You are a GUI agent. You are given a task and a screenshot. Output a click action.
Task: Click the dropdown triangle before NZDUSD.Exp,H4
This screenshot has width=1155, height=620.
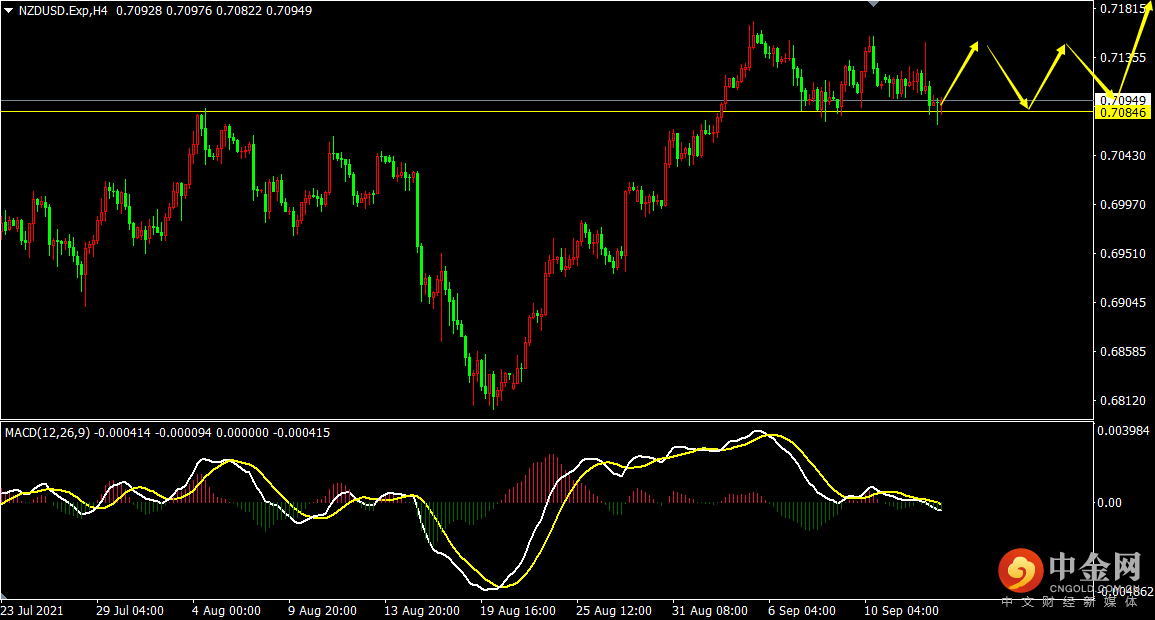pyautogui.click(x=9, y=11)
